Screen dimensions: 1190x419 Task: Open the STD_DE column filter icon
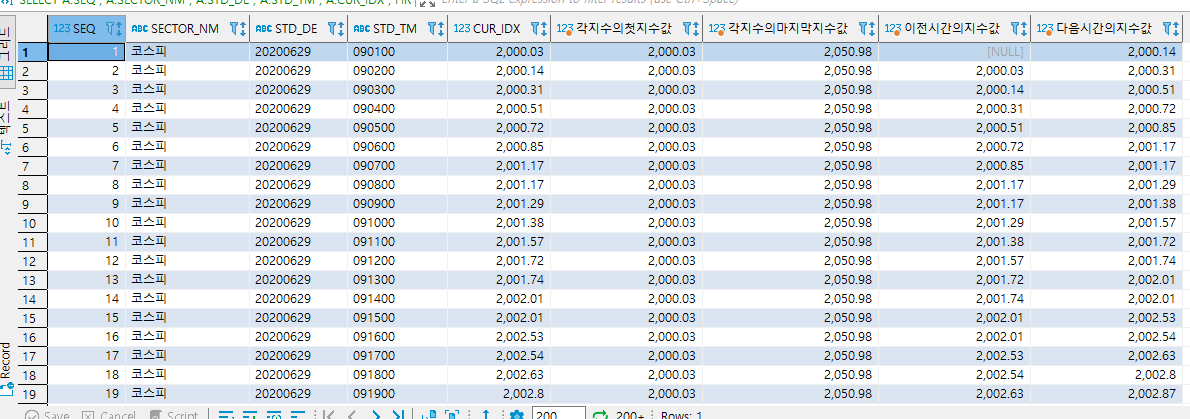[334, 29]
